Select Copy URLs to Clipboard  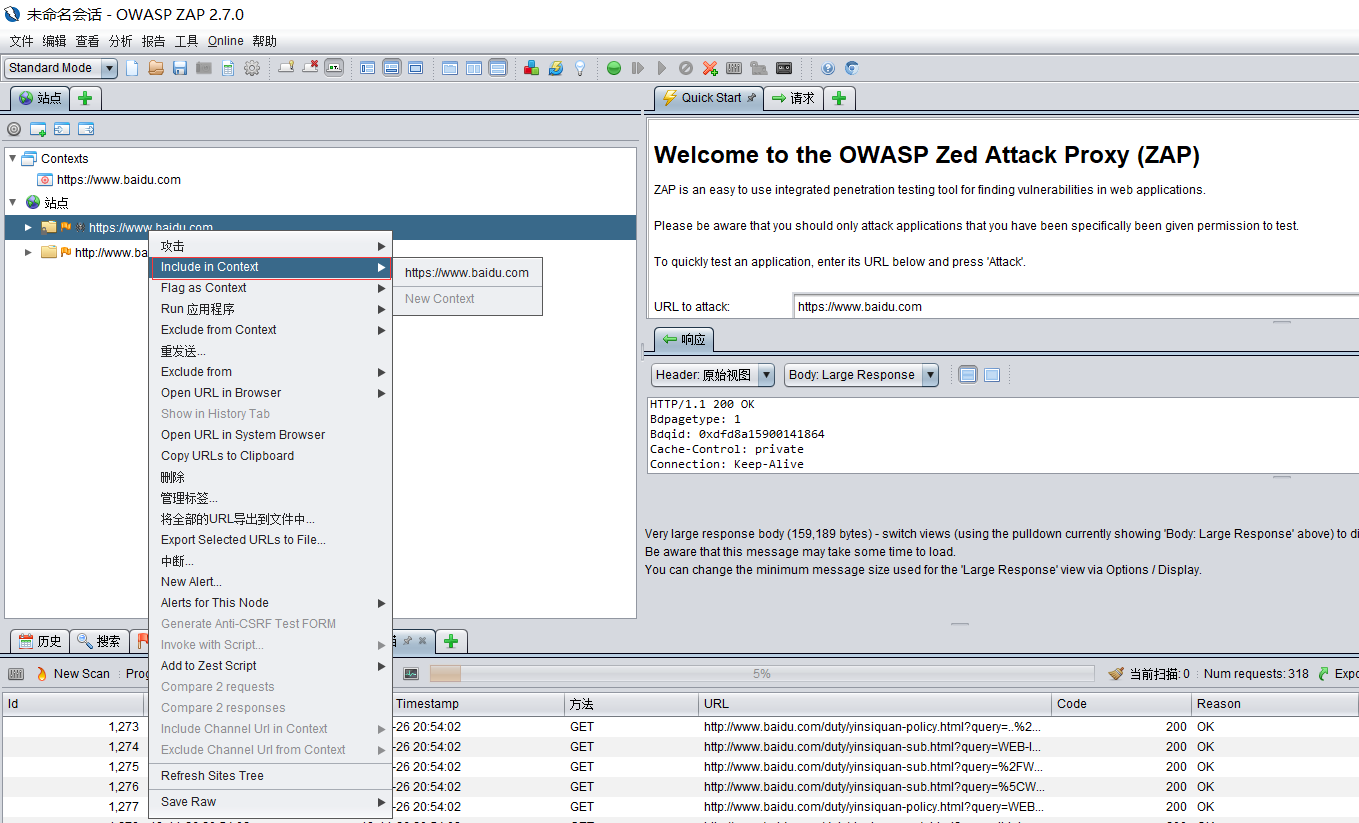(x=270, y=456)
